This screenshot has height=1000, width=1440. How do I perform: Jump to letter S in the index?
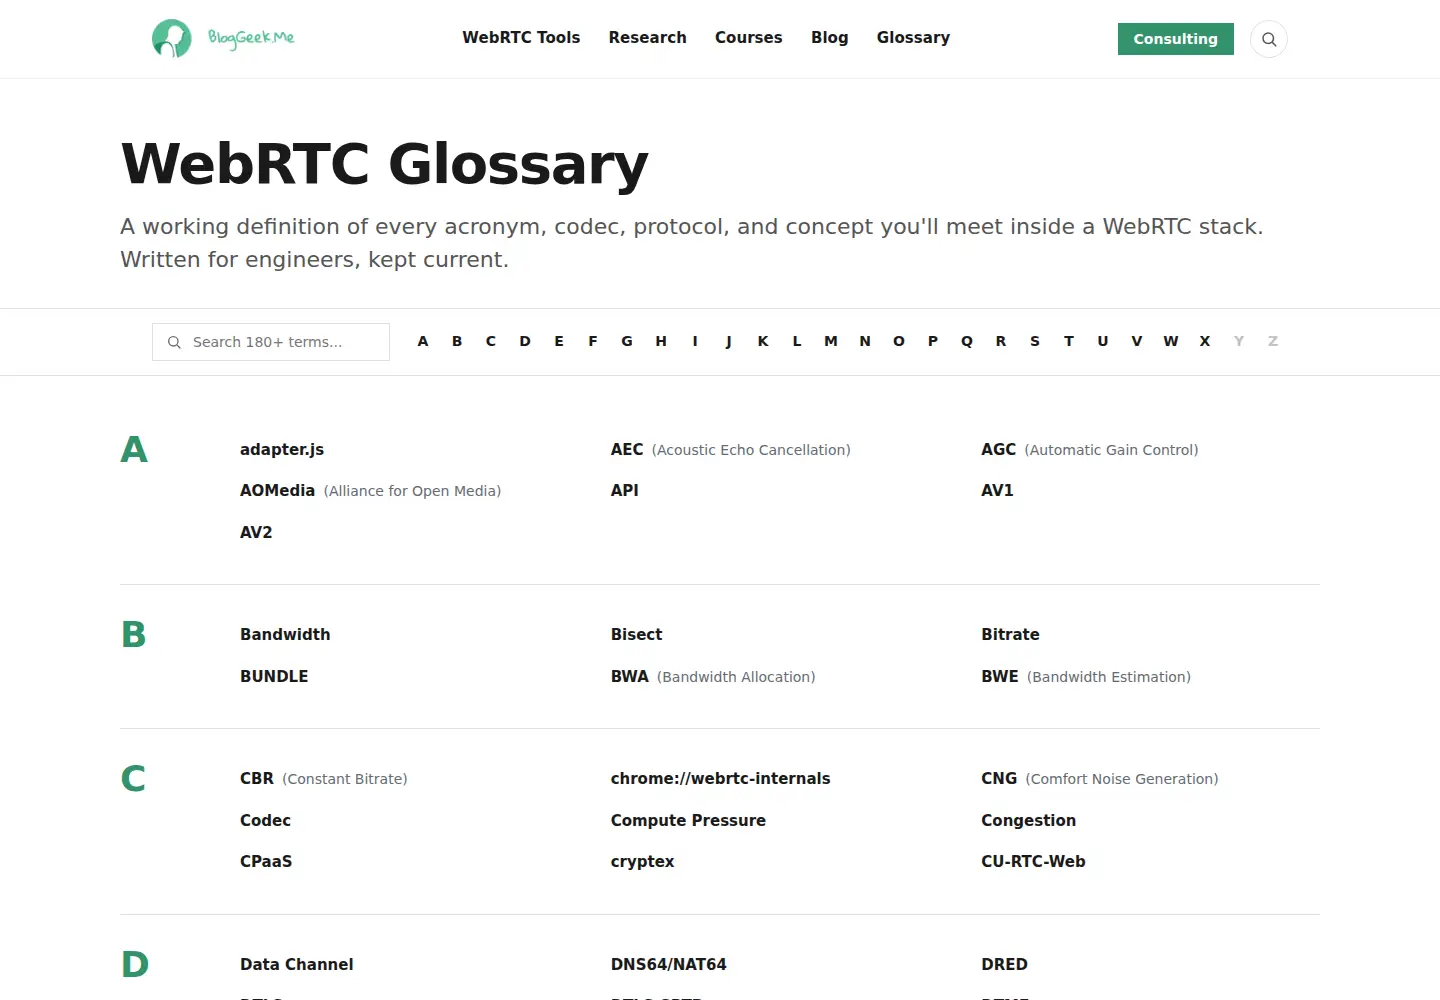click(1035, 341)
